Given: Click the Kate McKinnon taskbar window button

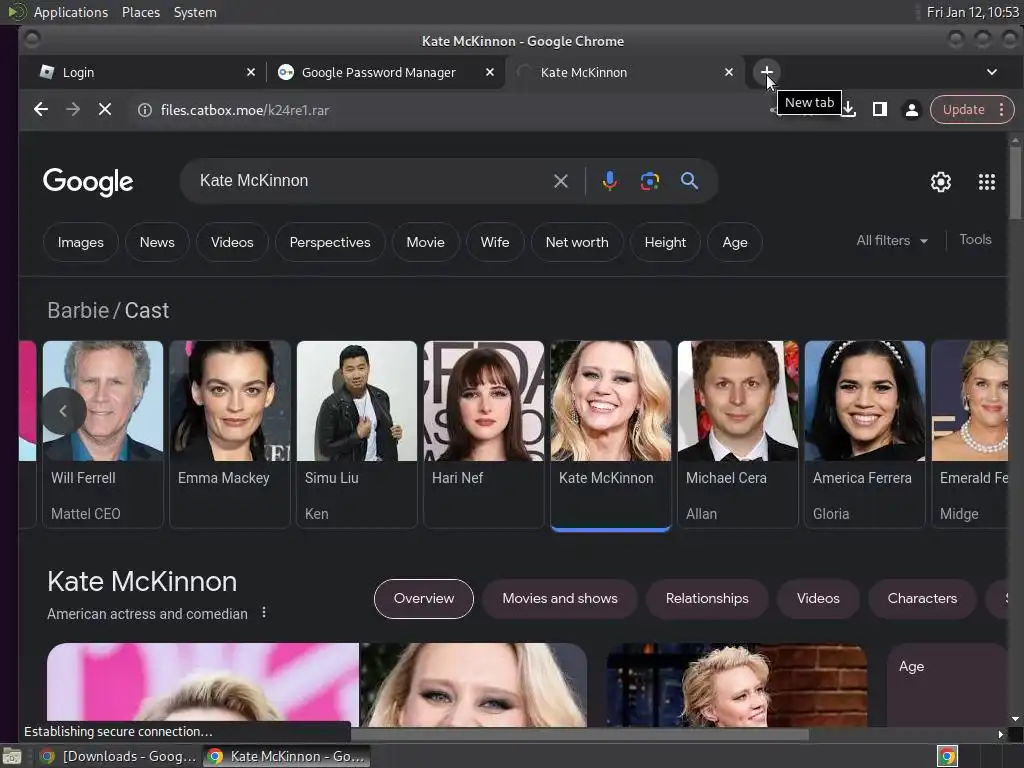Looking at the screenshot, I should pos(286,756).
